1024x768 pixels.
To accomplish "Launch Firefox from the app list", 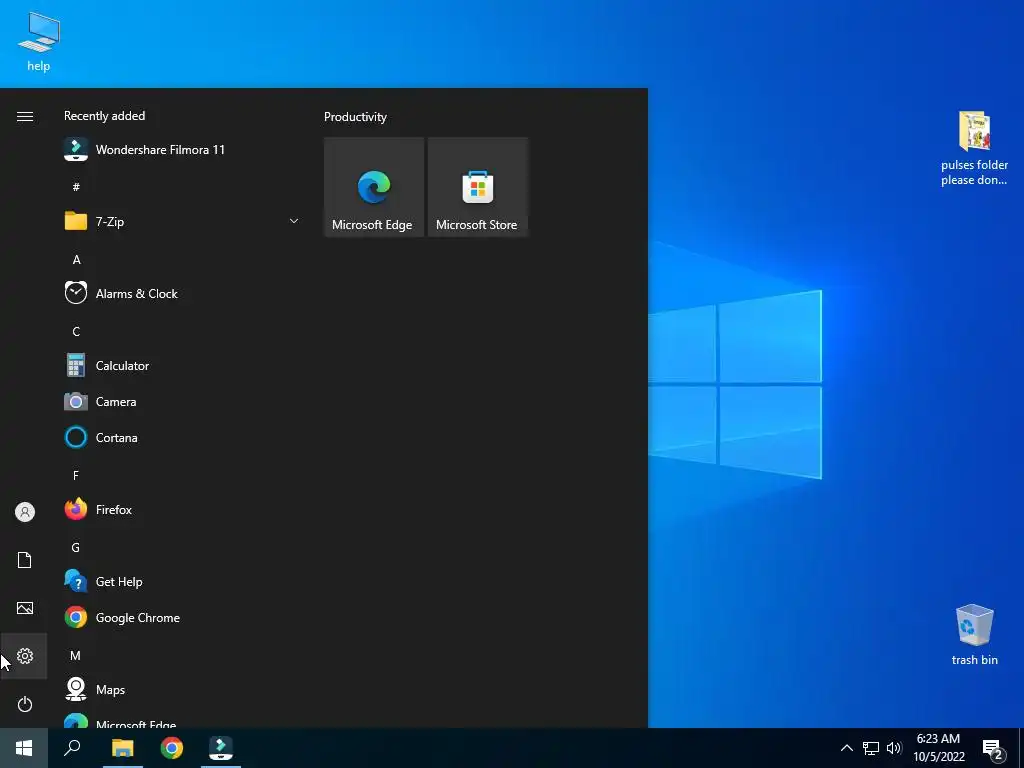I will coord(183,509).
